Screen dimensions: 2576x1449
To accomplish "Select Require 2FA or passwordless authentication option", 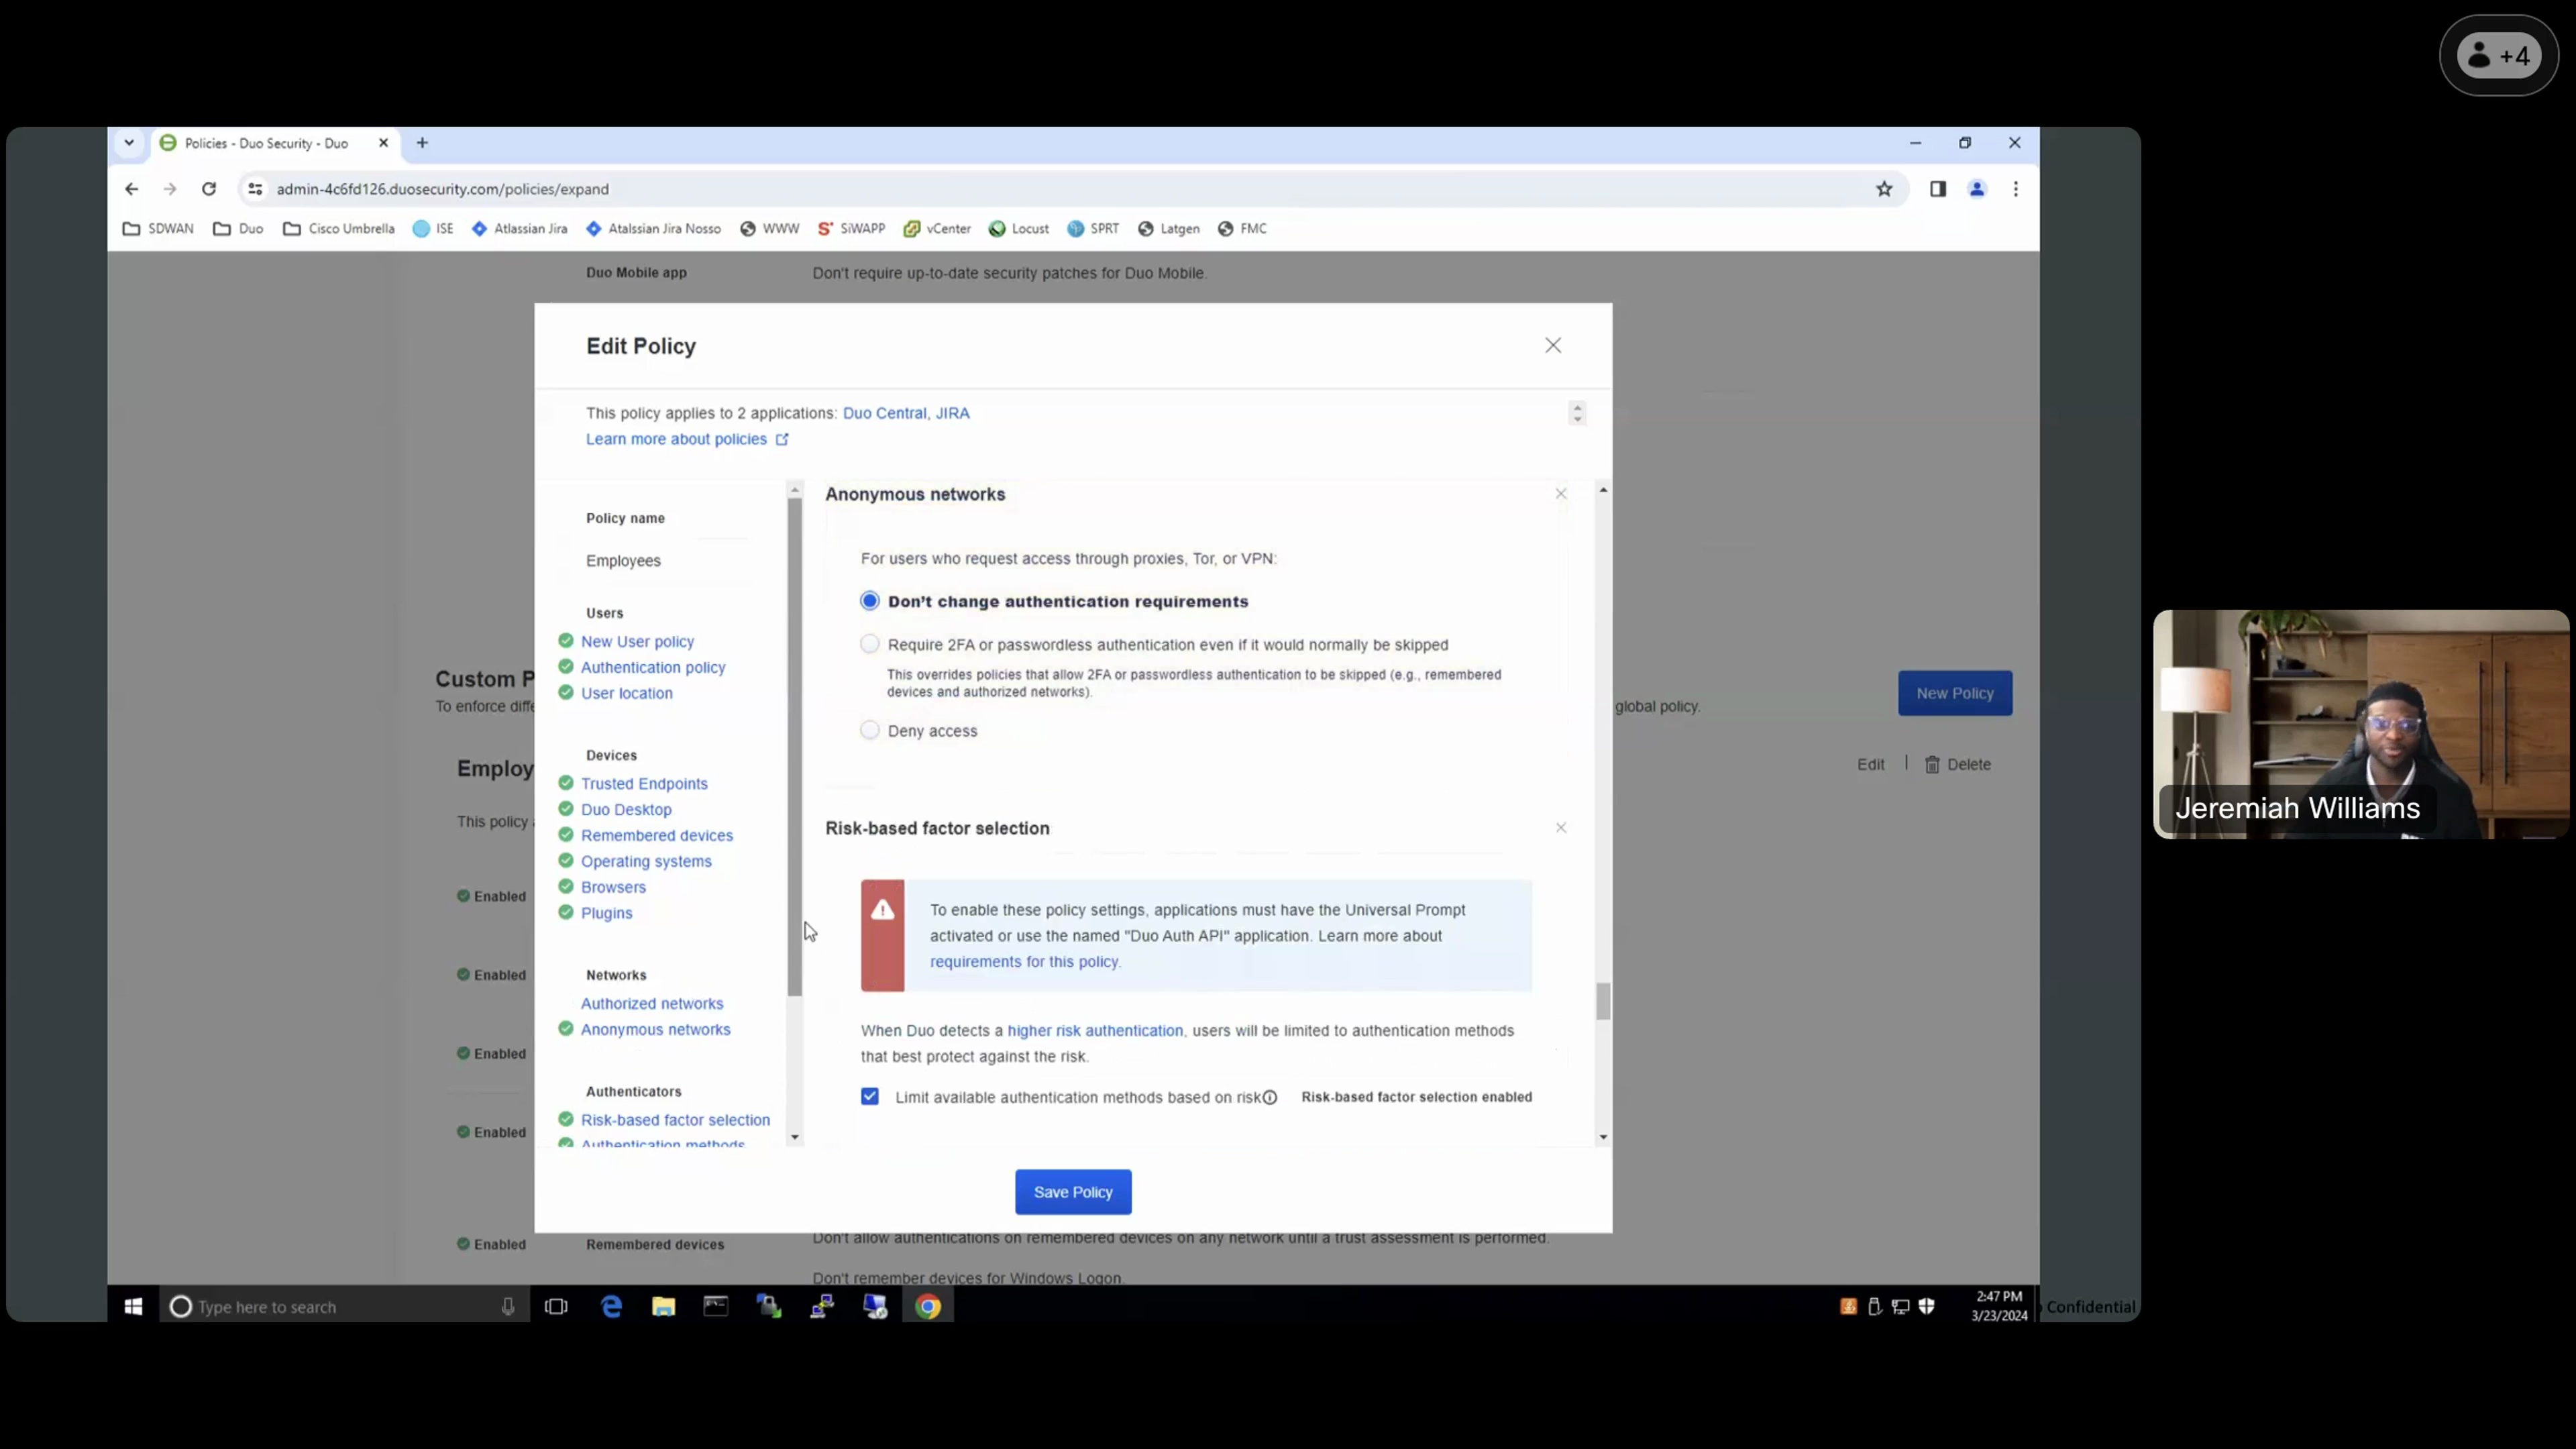I will (870, 645).
